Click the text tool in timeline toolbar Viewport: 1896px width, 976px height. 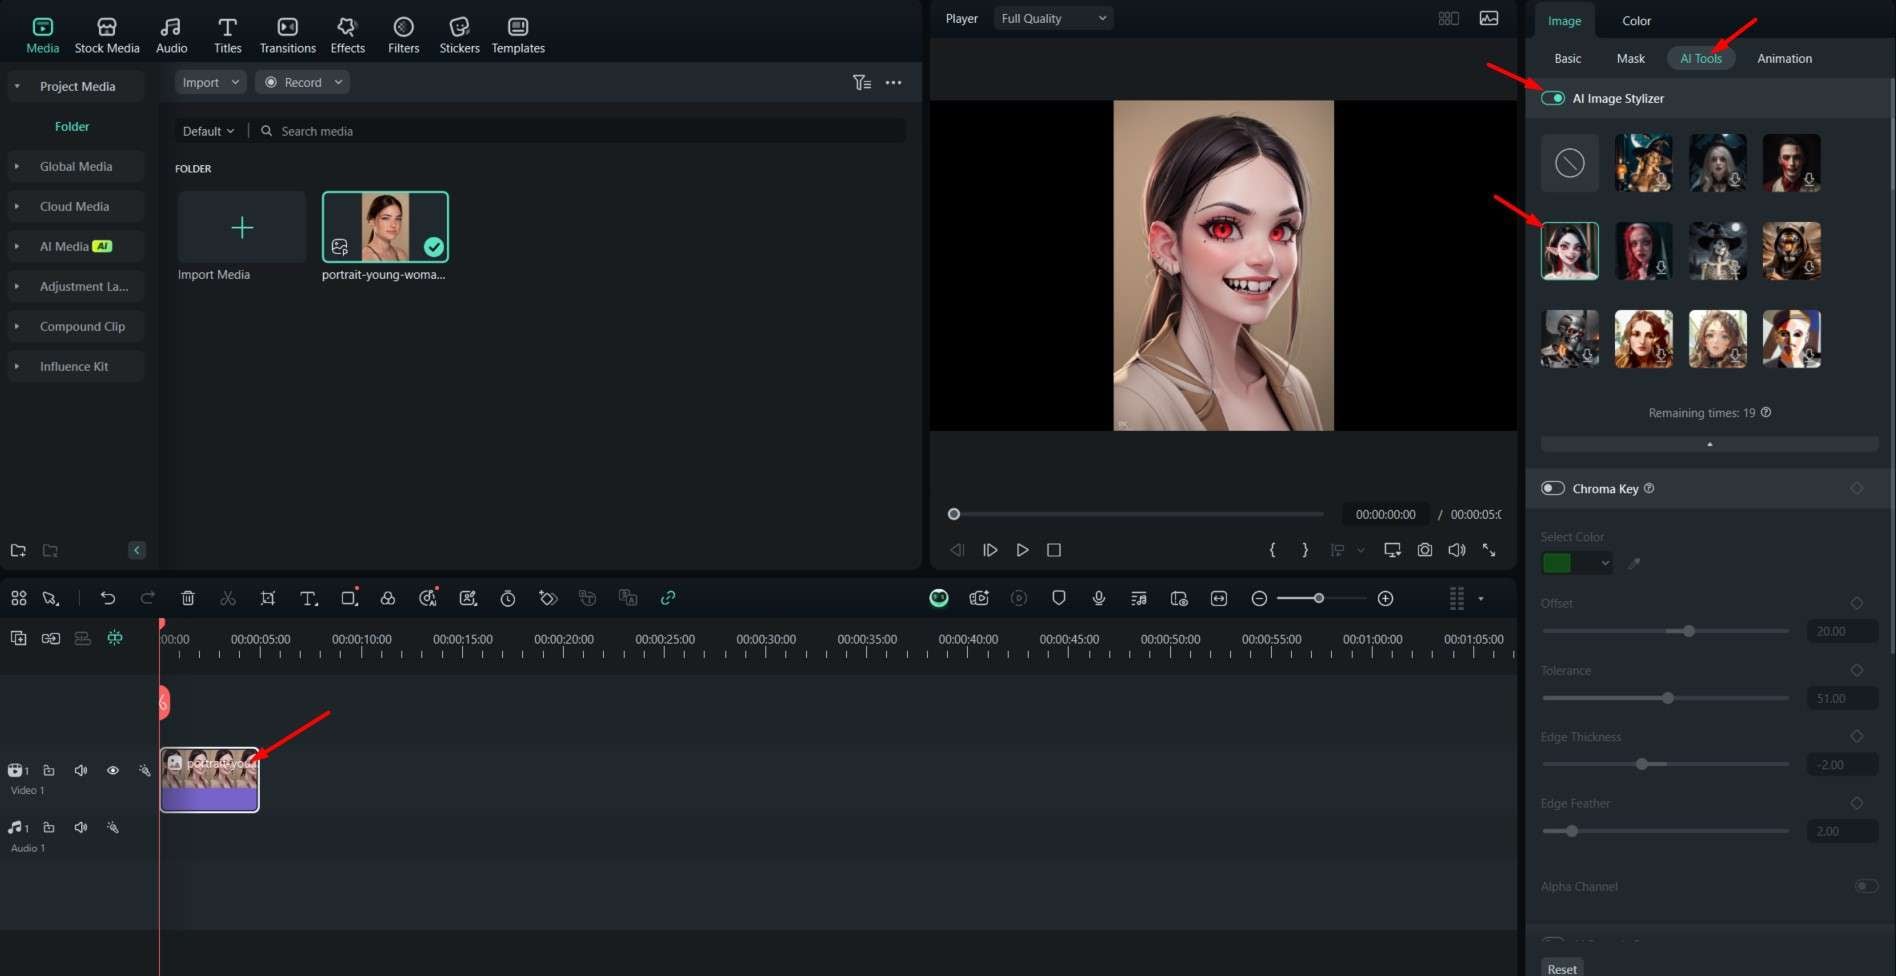(308, 598)
